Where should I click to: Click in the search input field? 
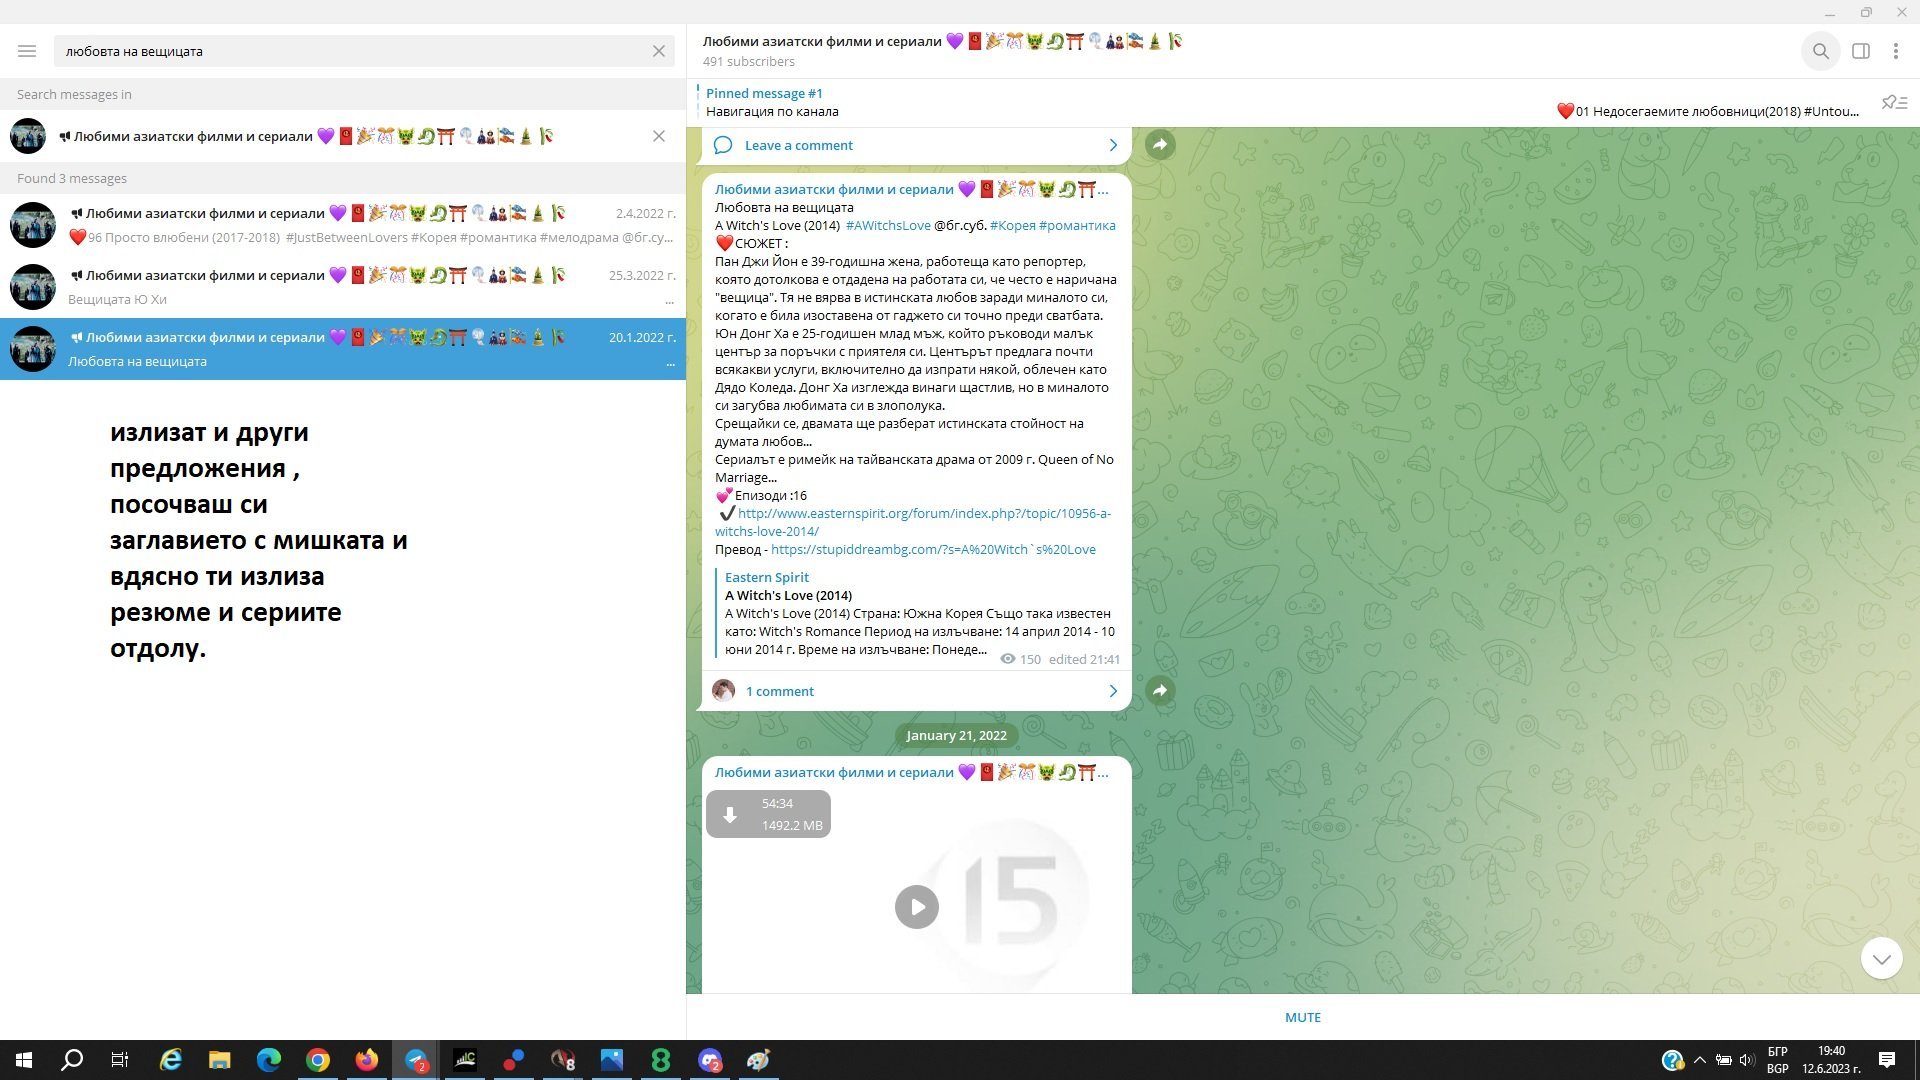click(x=350, y=51)
